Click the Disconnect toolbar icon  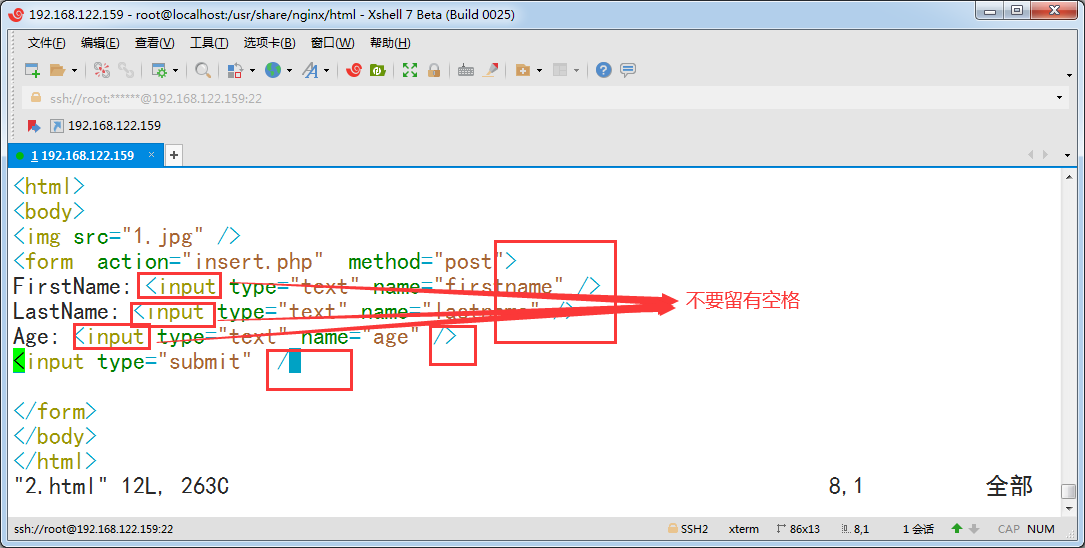[x=102, y=70]
